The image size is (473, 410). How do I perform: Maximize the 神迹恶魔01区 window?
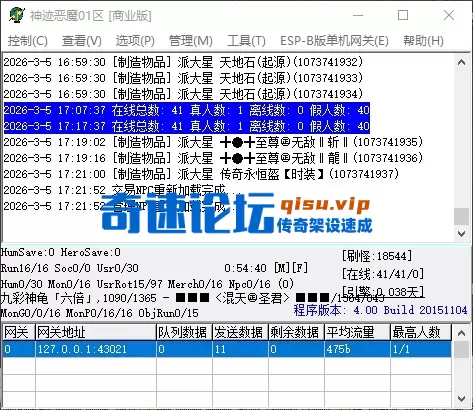point(403,15)
